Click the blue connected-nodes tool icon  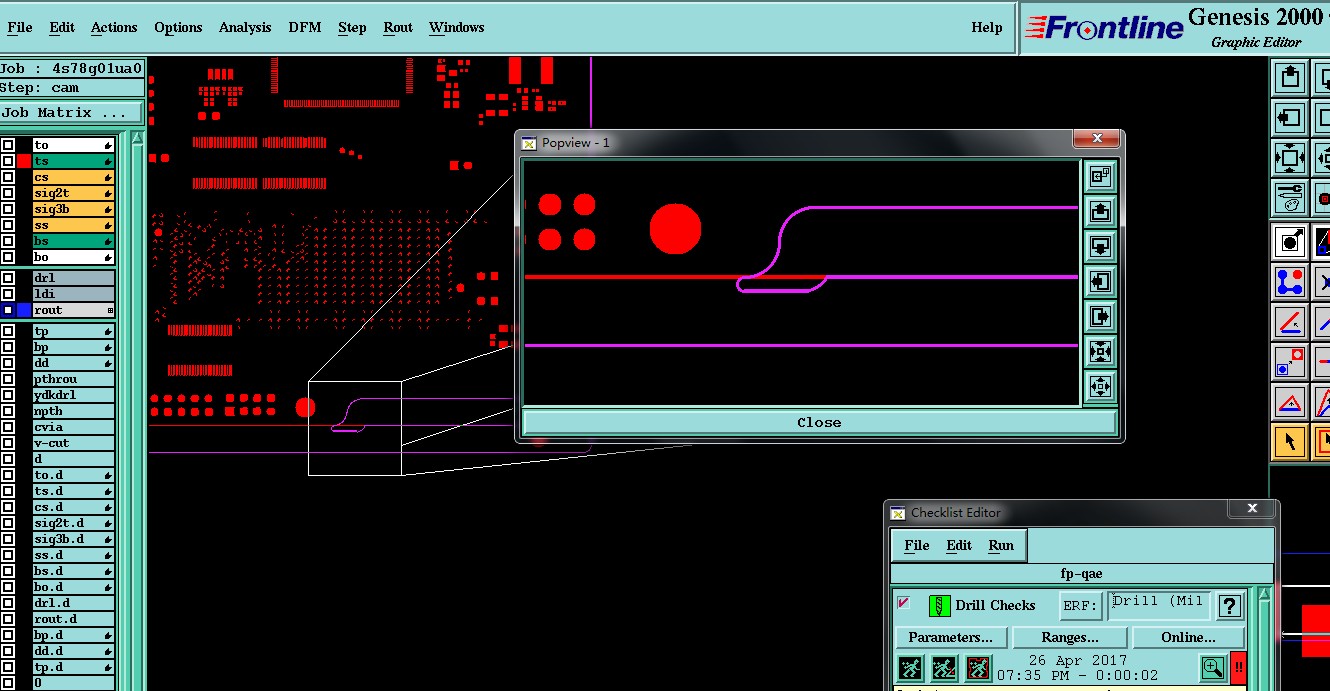1289,282
